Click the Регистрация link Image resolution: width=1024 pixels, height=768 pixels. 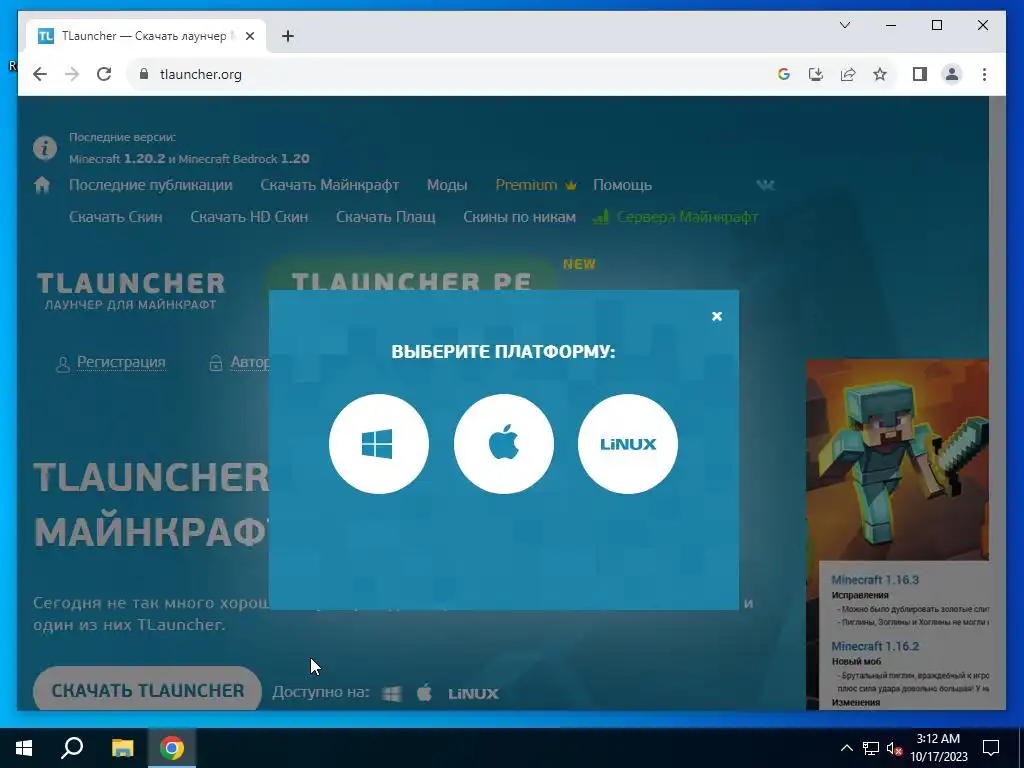pos(121,362)
